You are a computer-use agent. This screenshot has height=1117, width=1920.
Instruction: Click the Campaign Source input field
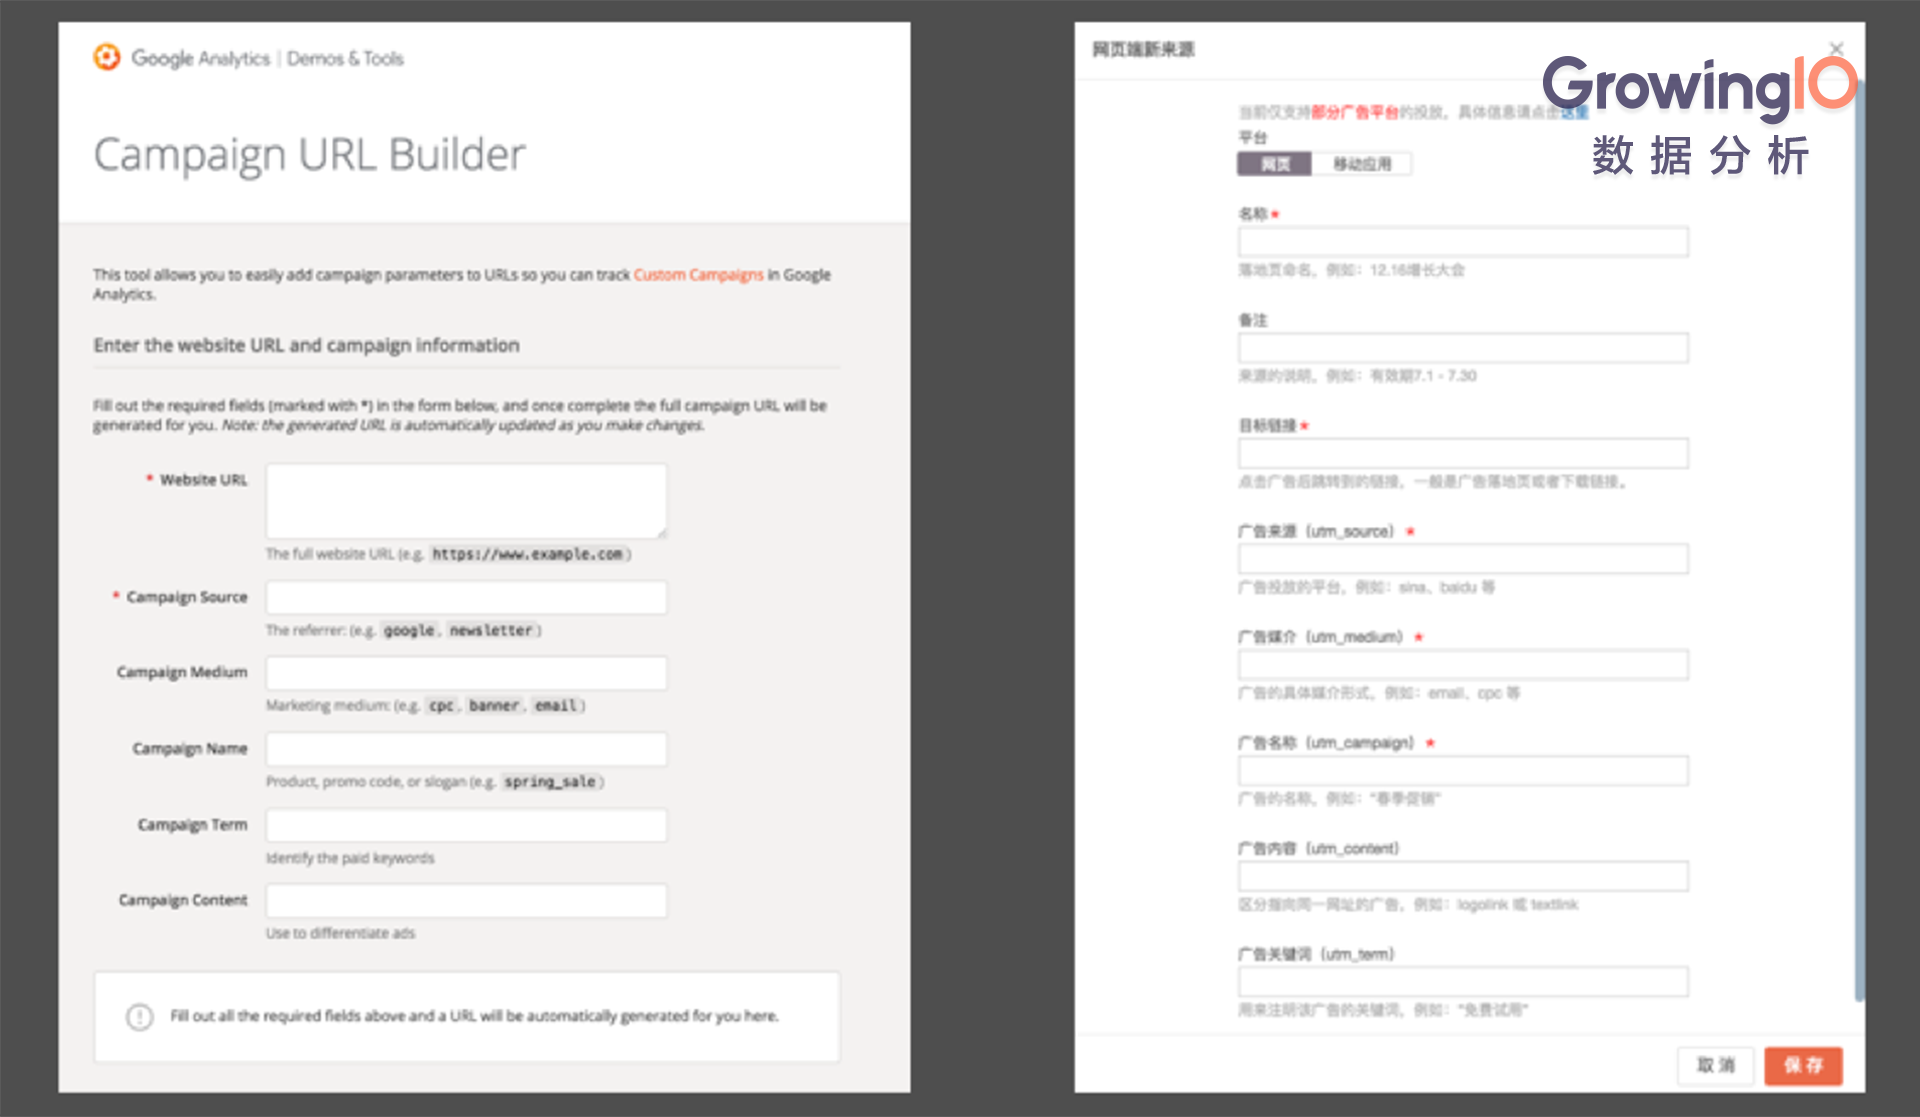[466, 597]
